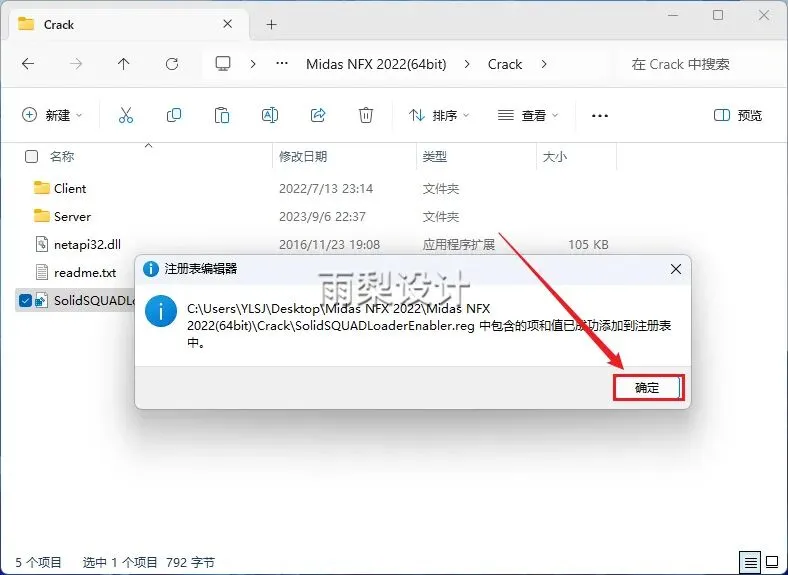Paste with the clipboard icon
The image size is (788, 575).
tap(222, 115)
